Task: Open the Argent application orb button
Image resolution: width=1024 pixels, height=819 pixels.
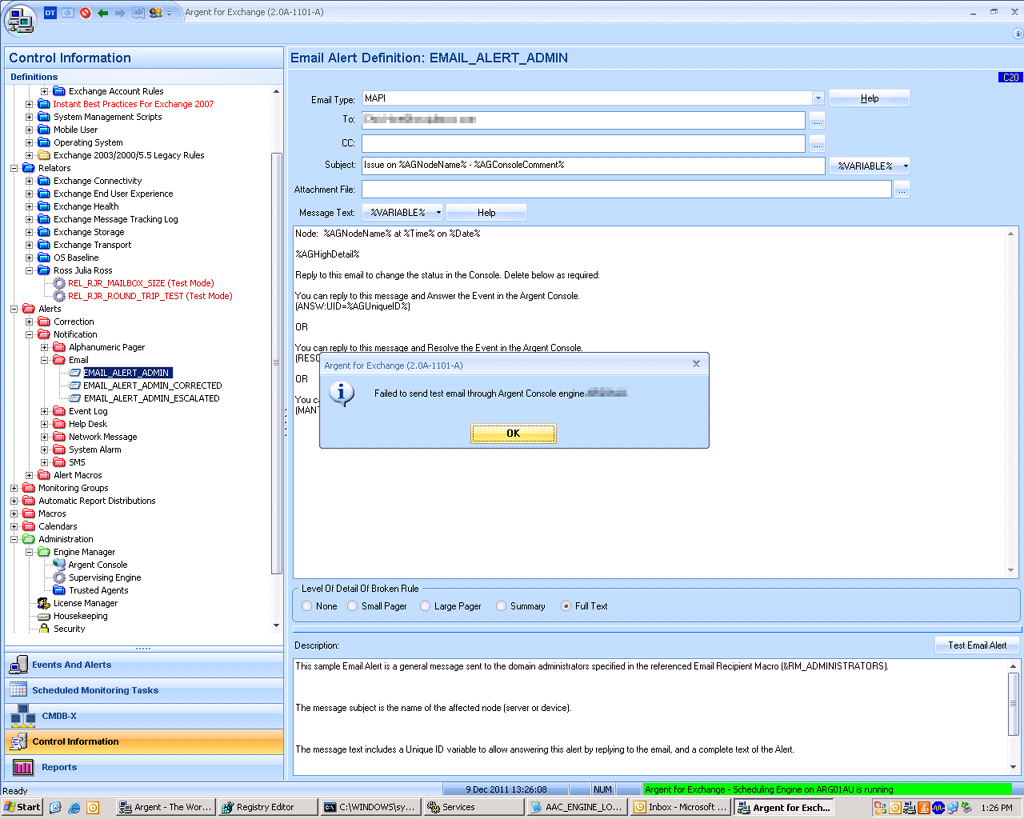Action: (x=19, y=19)
